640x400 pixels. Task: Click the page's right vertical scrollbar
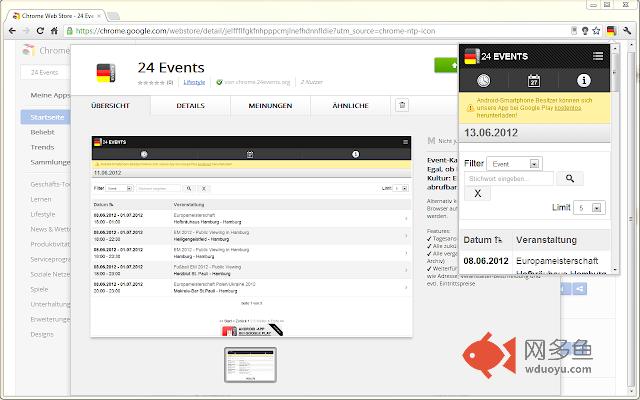click(631, 218)
